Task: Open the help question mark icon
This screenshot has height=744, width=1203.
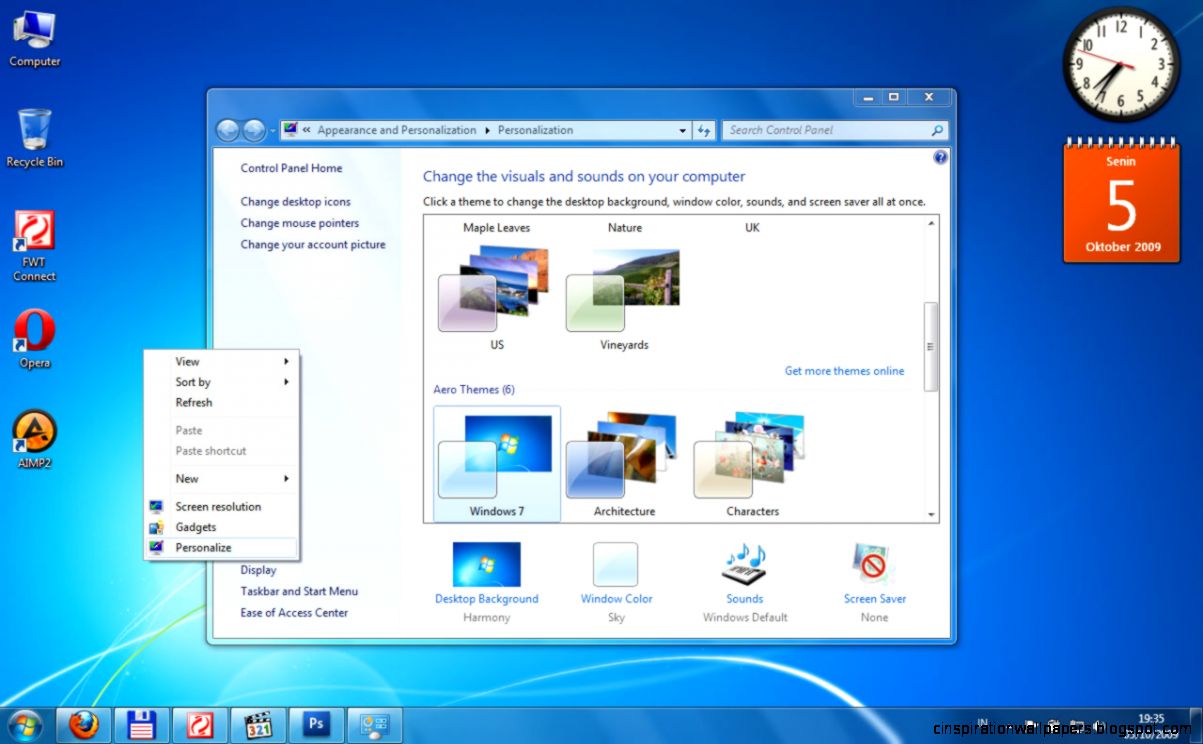Action: (940, 158)
